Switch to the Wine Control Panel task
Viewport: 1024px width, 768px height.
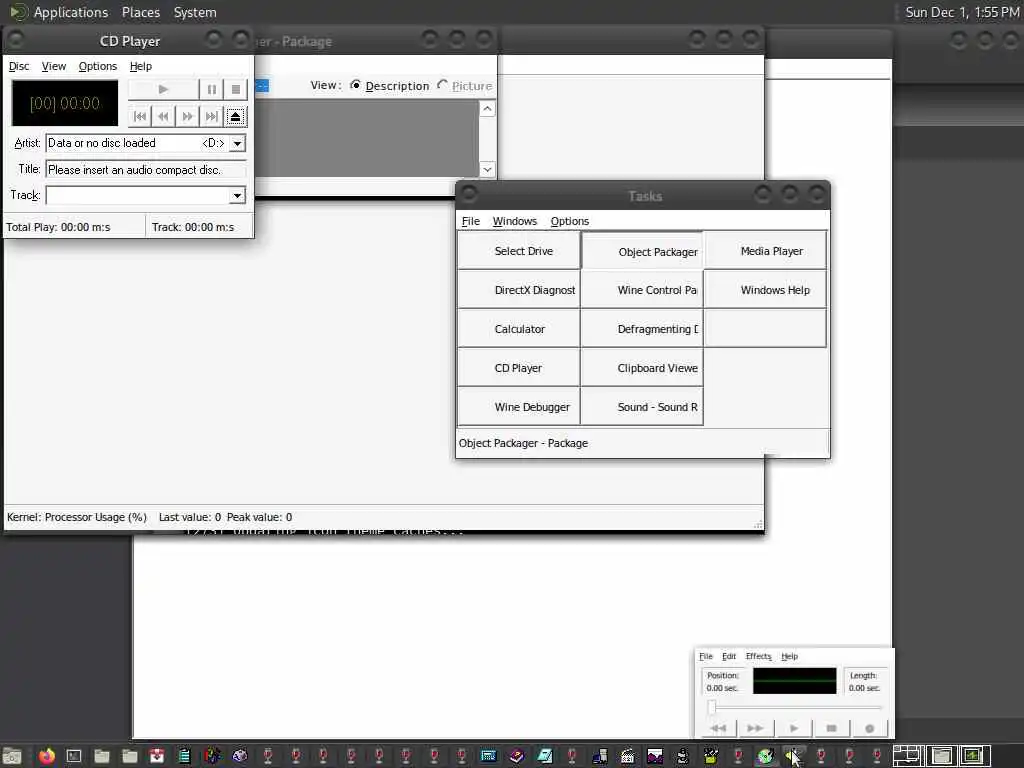[x=642, y=290]
